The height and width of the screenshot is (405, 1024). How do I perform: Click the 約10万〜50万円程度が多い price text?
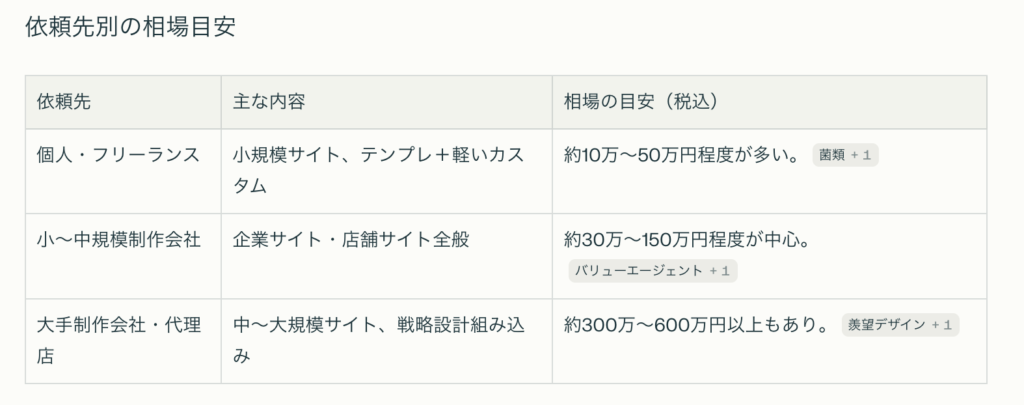point(680,155)
